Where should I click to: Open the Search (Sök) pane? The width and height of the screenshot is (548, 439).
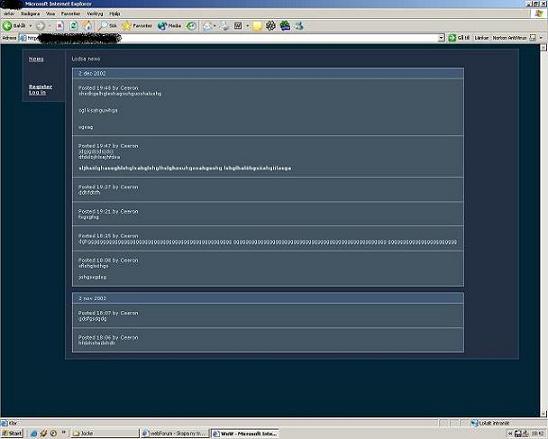pyautogui.click(x=108, y=26)
